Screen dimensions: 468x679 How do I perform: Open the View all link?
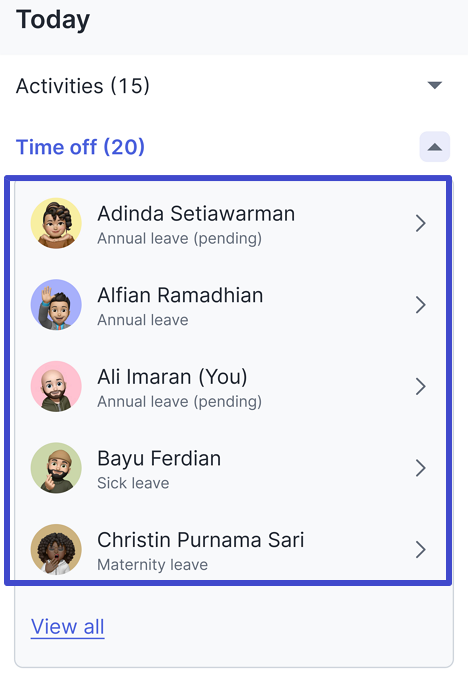click(x=68, y=627)
